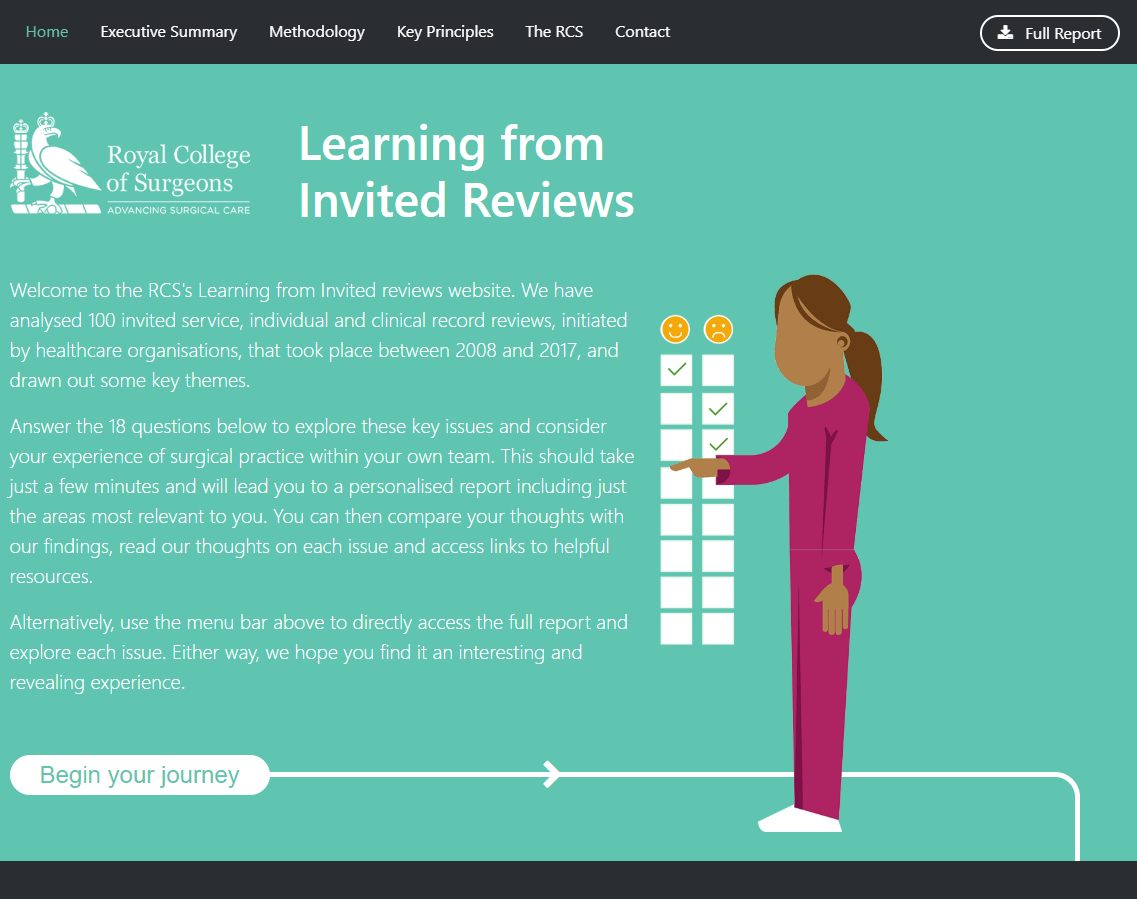The height and width of the screenshot is (899, 1137).
Task: Click the happy smiley face icon
Action: click(x=676, y=329)
